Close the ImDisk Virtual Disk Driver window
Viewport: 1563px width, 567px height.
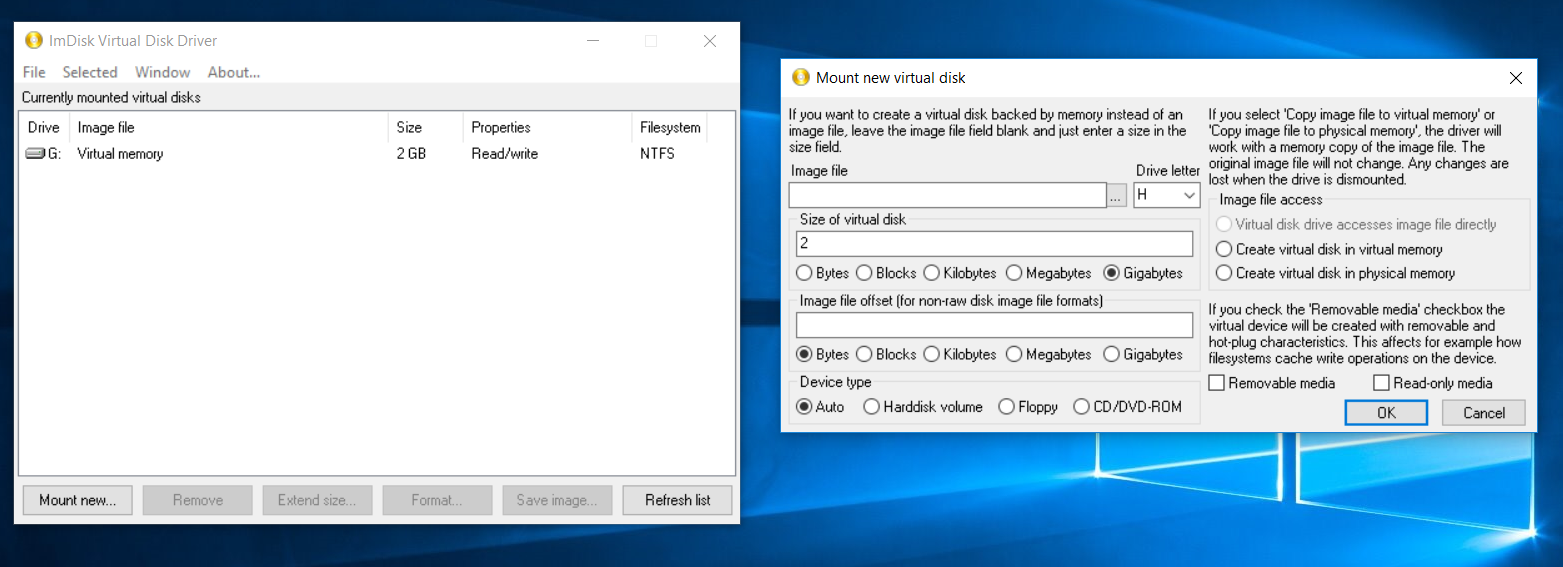(x=710, y=41)
